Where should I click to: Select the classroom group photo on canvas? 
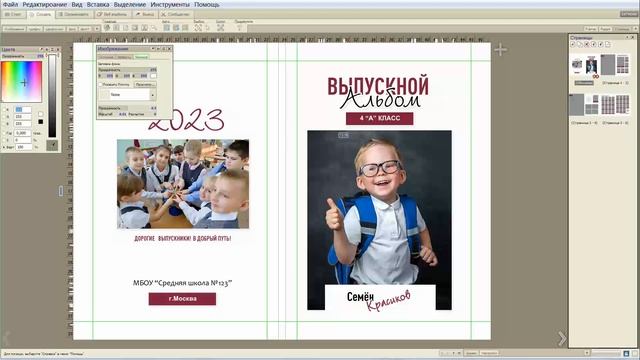[x=183, y=184]
